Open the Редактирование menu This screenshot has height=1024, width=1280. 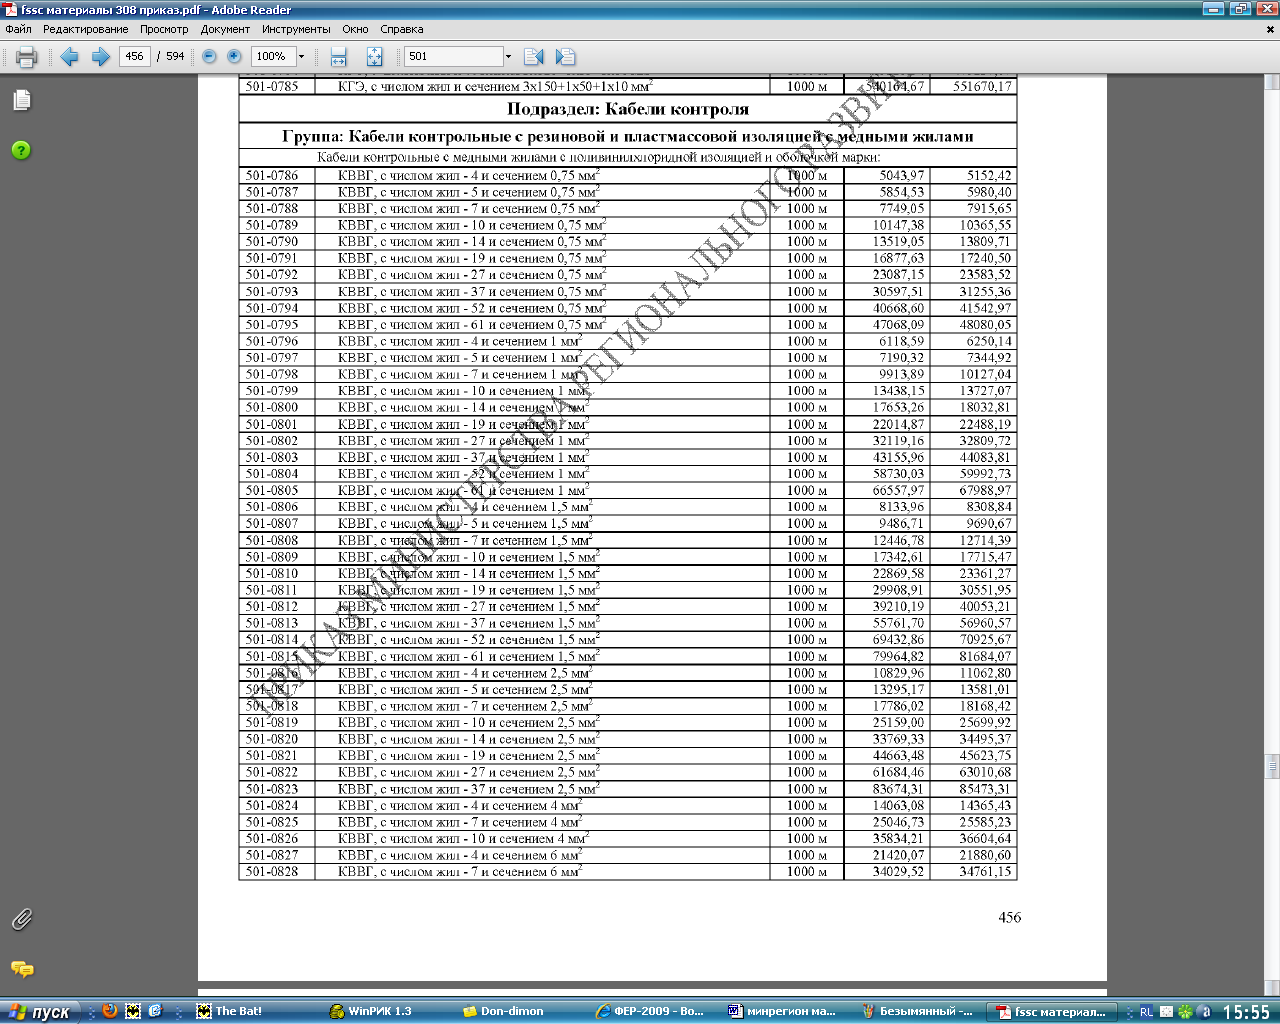click(x=85, y=29)
